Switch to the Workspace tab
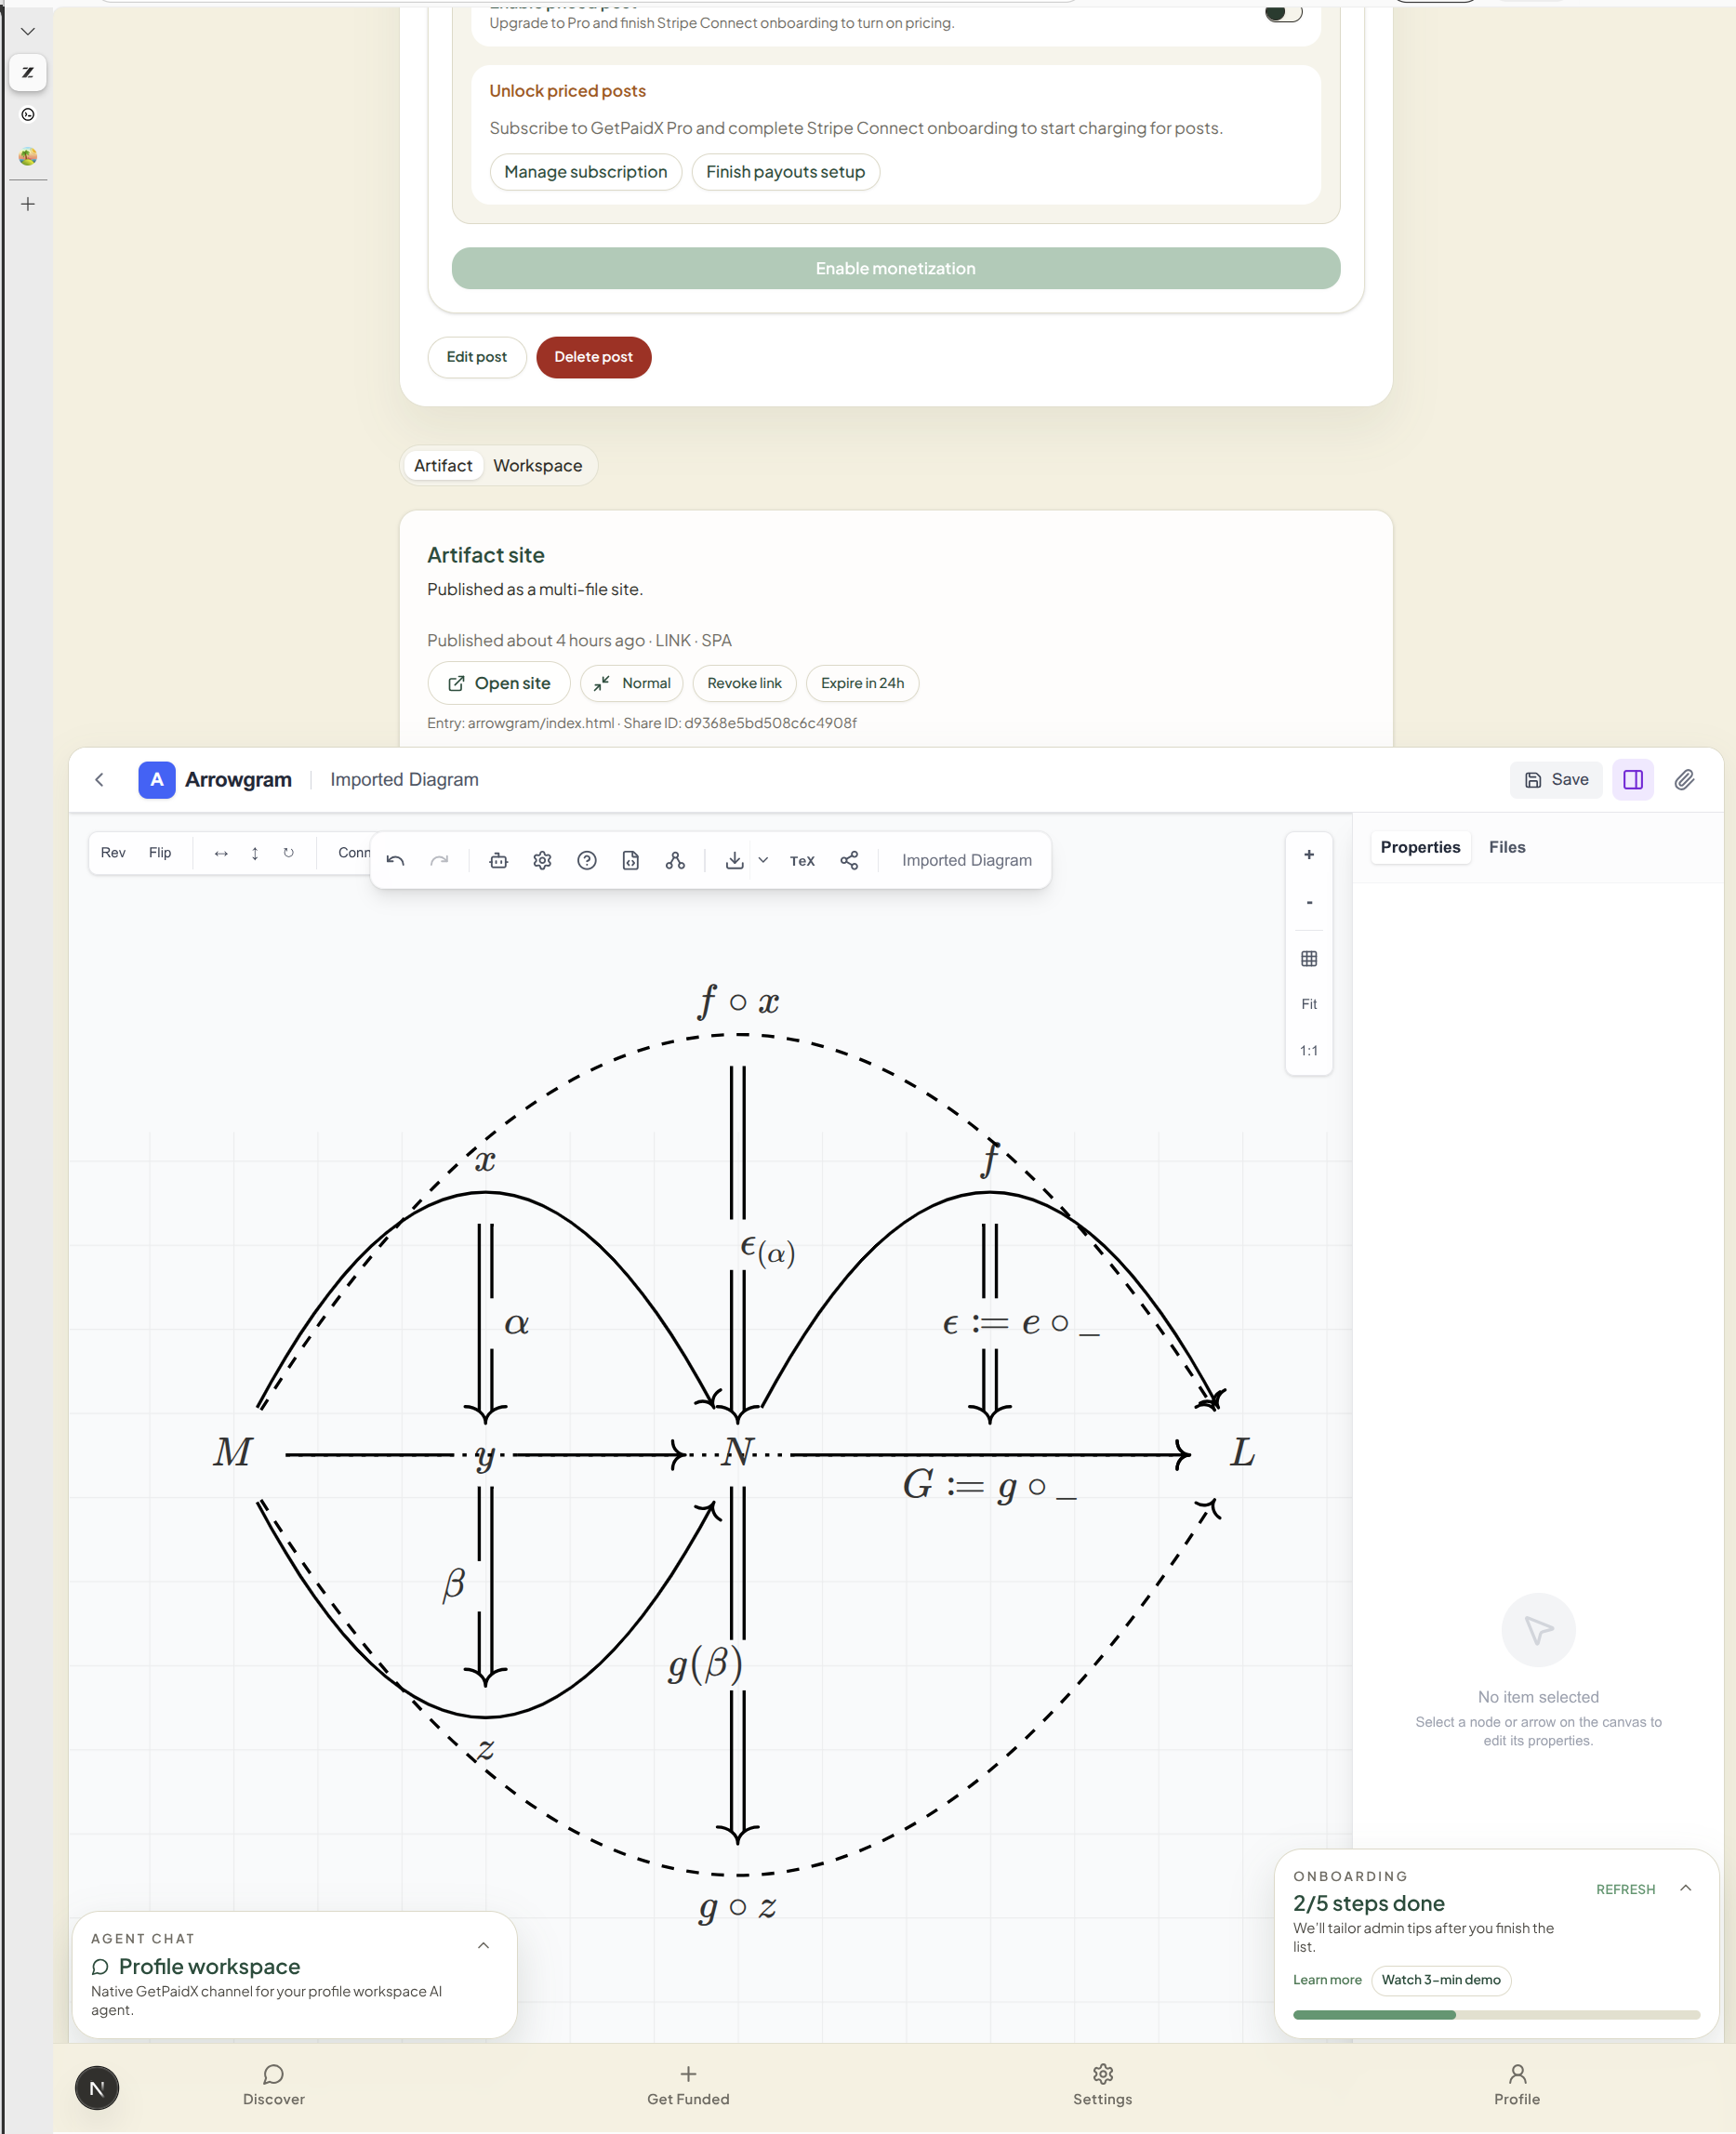Image resolution: width=1736 pixels, height=2134 pixels. (x=537, y=465)
